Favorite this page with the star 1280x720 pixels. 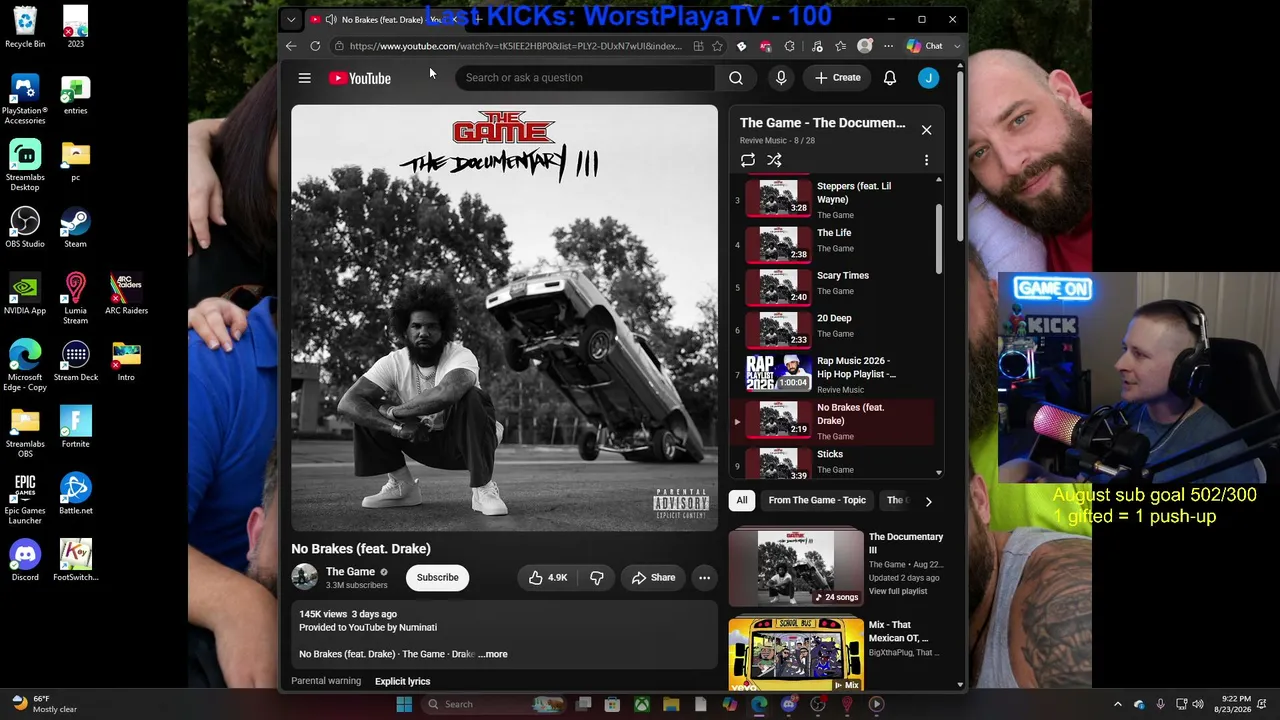point(717,46)
